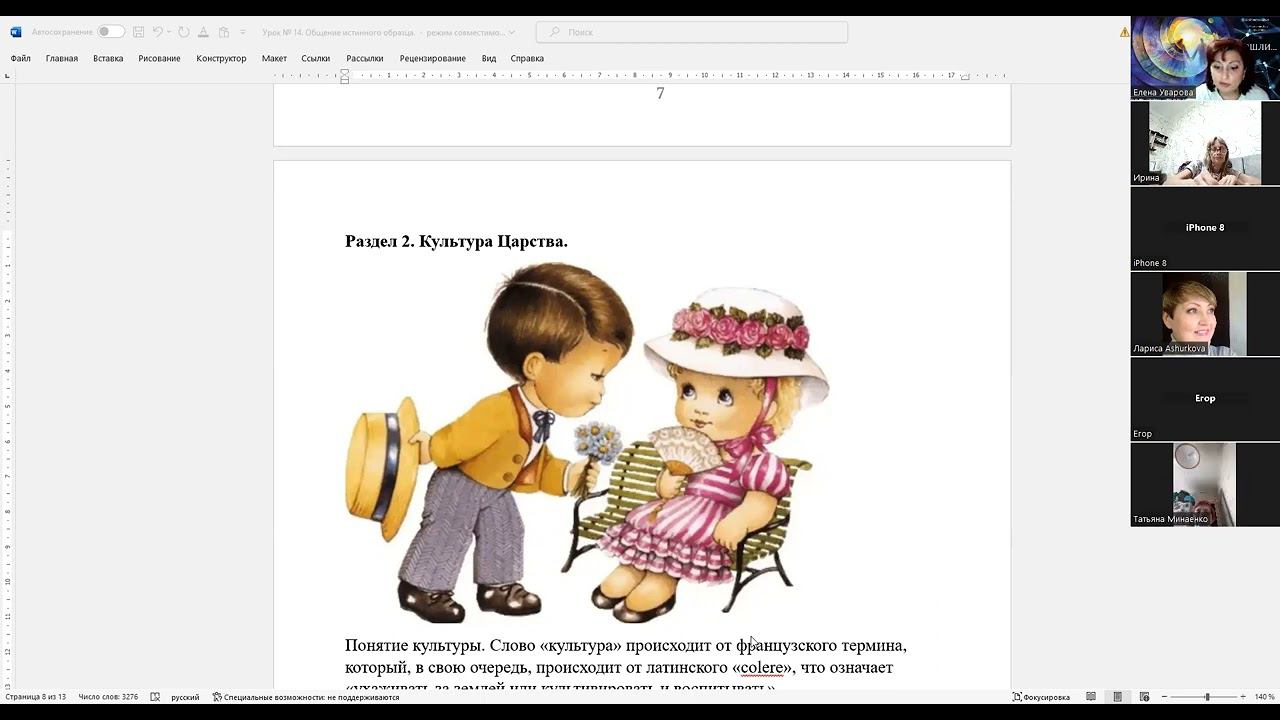1280x720 pixels.
Task: Open the Рисование tab
Action: [160, 58]
